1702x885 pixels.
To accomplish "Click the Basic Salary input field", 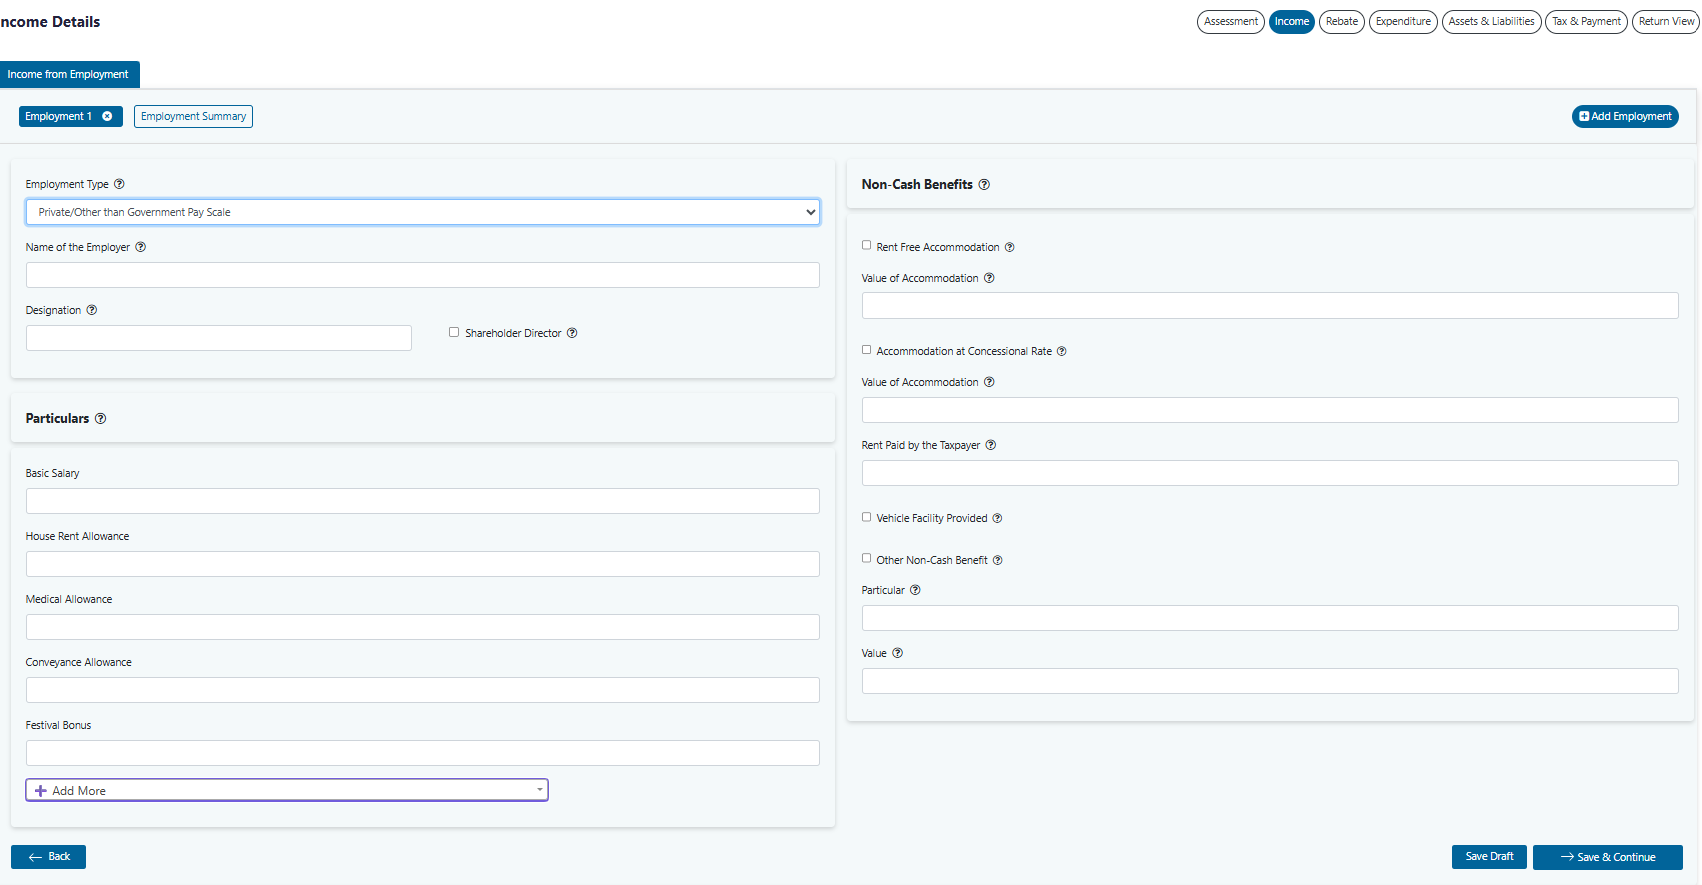I will coord(423,501).
